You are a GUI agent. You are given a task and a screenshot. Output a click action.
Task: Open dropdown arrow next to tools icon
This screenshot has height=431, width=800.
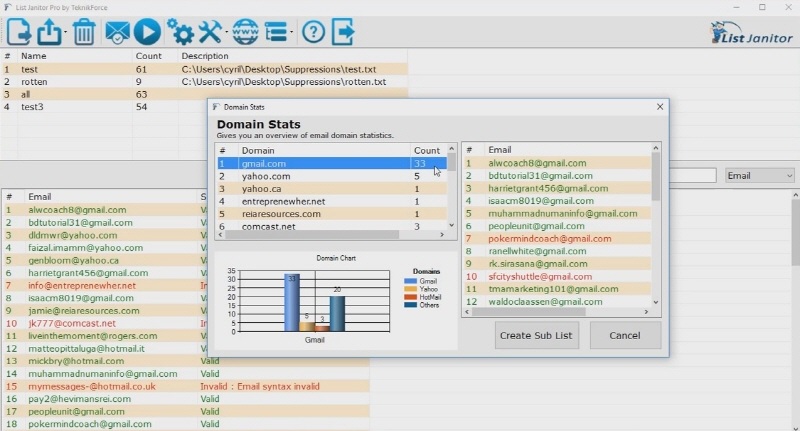click(225, 33)
